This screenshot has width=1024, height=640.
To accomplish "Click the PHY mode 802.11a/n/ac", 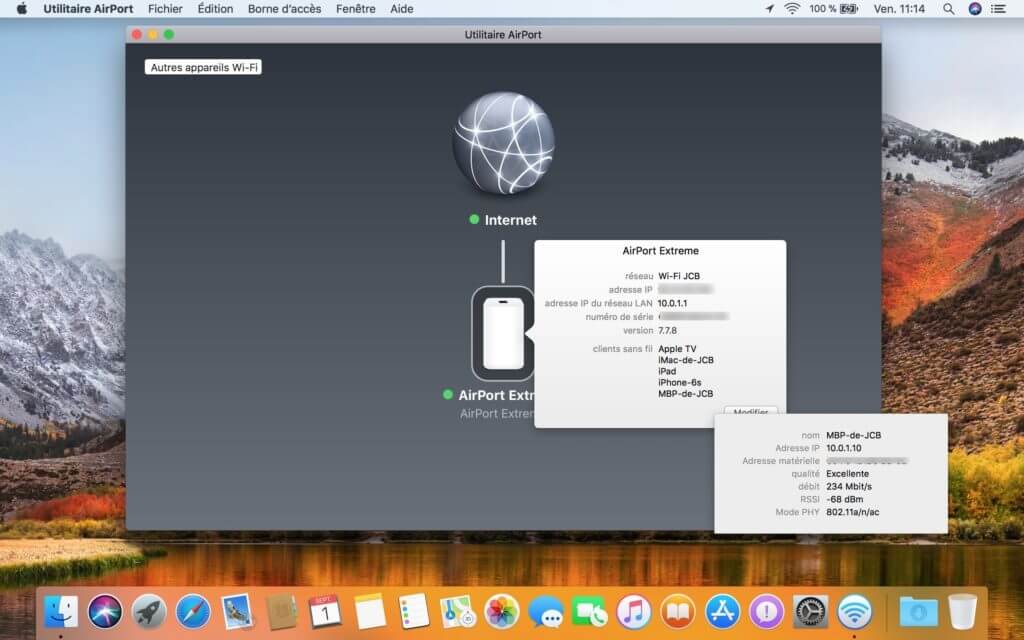I will click(x=852, y=512).
